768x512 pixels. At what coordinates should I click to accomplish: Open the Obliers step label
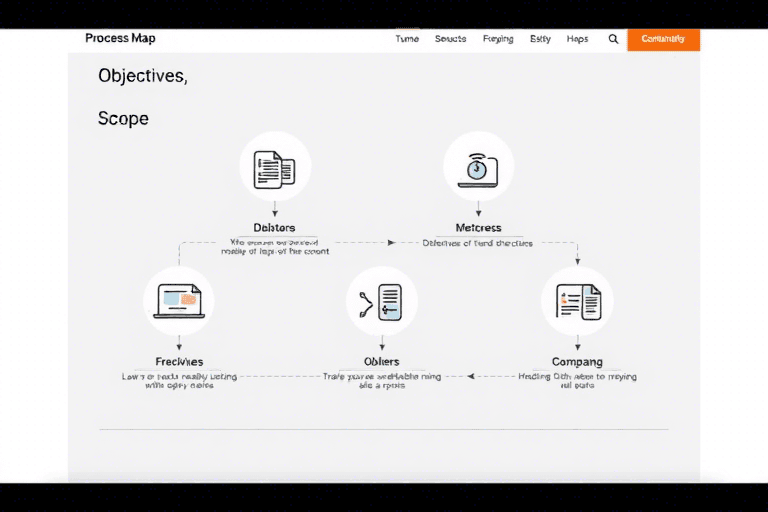381,361
